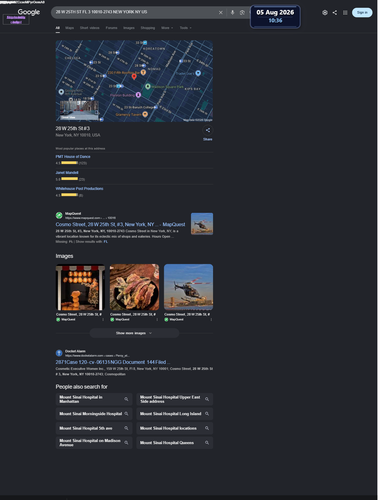Clear the search query with the X icon

tap(220, 13)
